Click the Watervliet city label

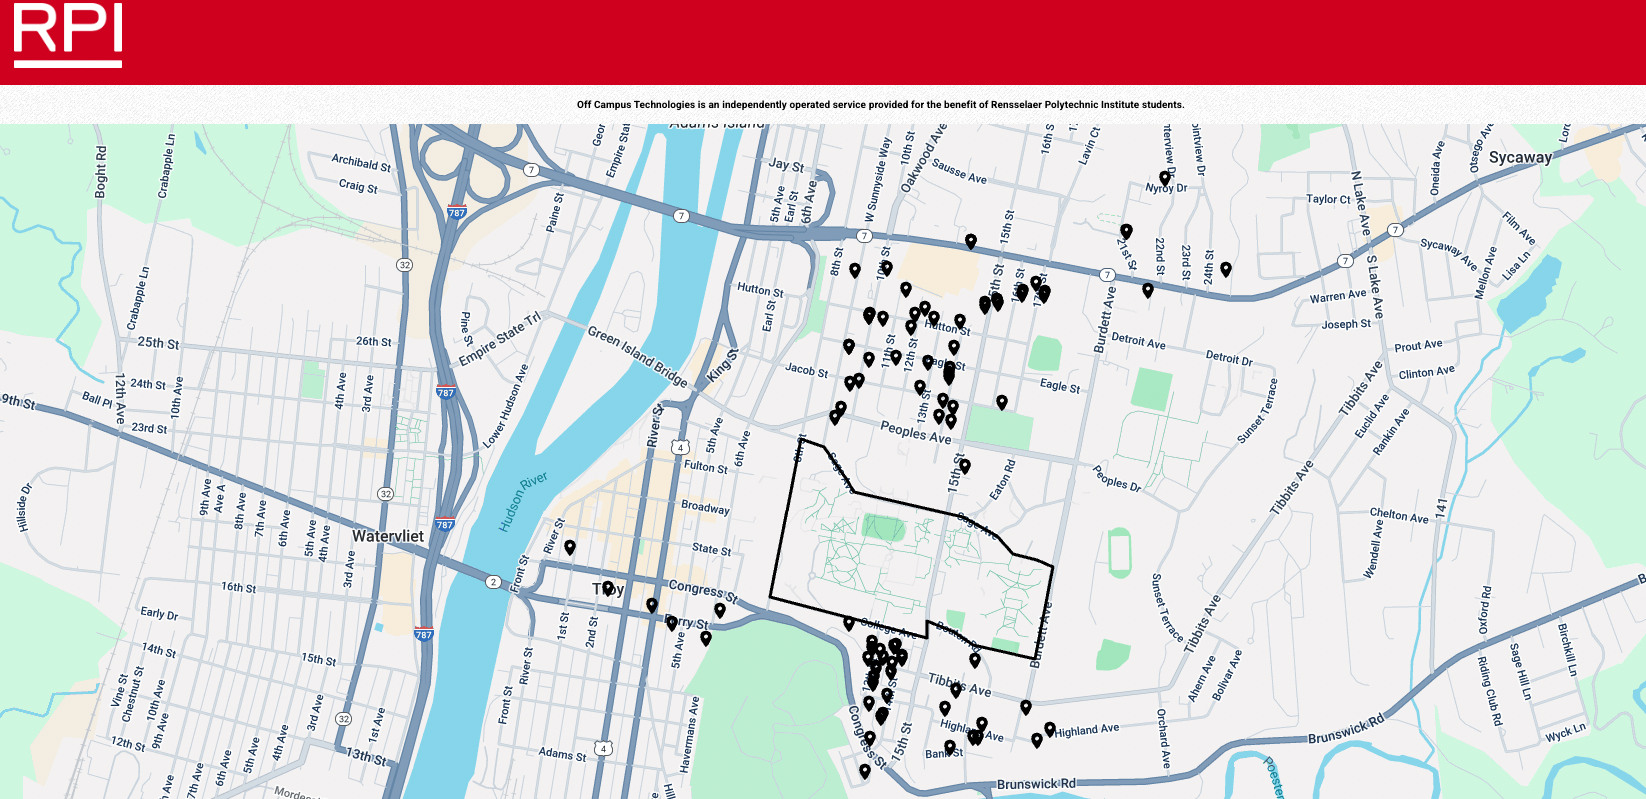pyautogui.click(x=388, y=536)
